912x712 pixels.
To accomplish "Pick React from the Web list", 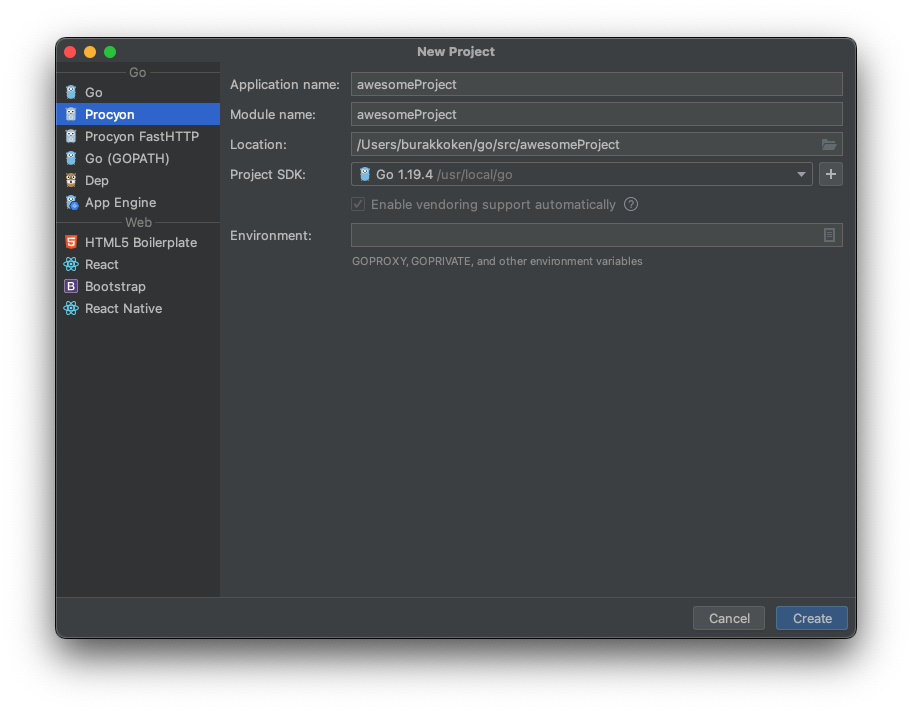I will 138,264.
